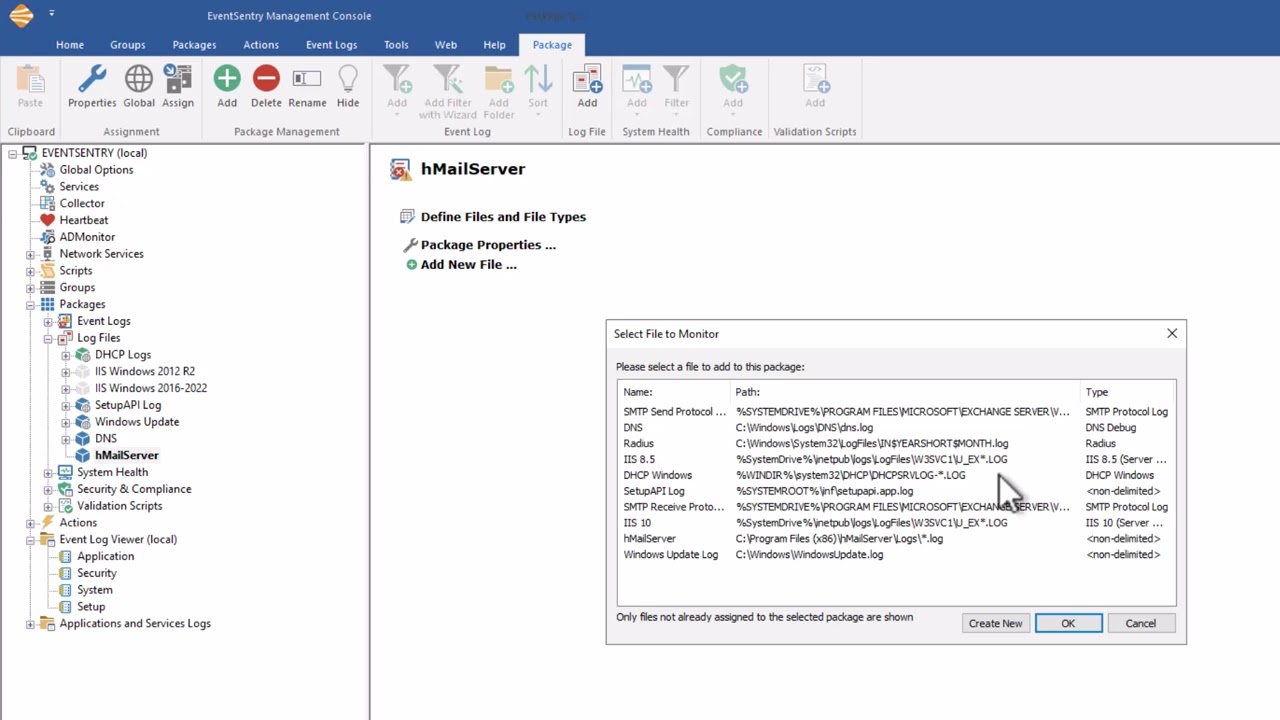Click the Event Log Add filter icon
The width and height of the screenshot is (1280, 720).
[x=397, y=79]
